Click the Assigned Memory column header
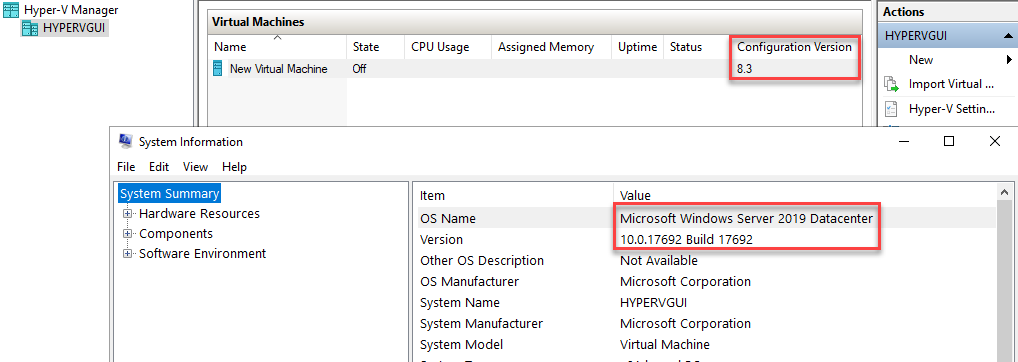Viewport: 1018px width, 362px height. (546, 47)
